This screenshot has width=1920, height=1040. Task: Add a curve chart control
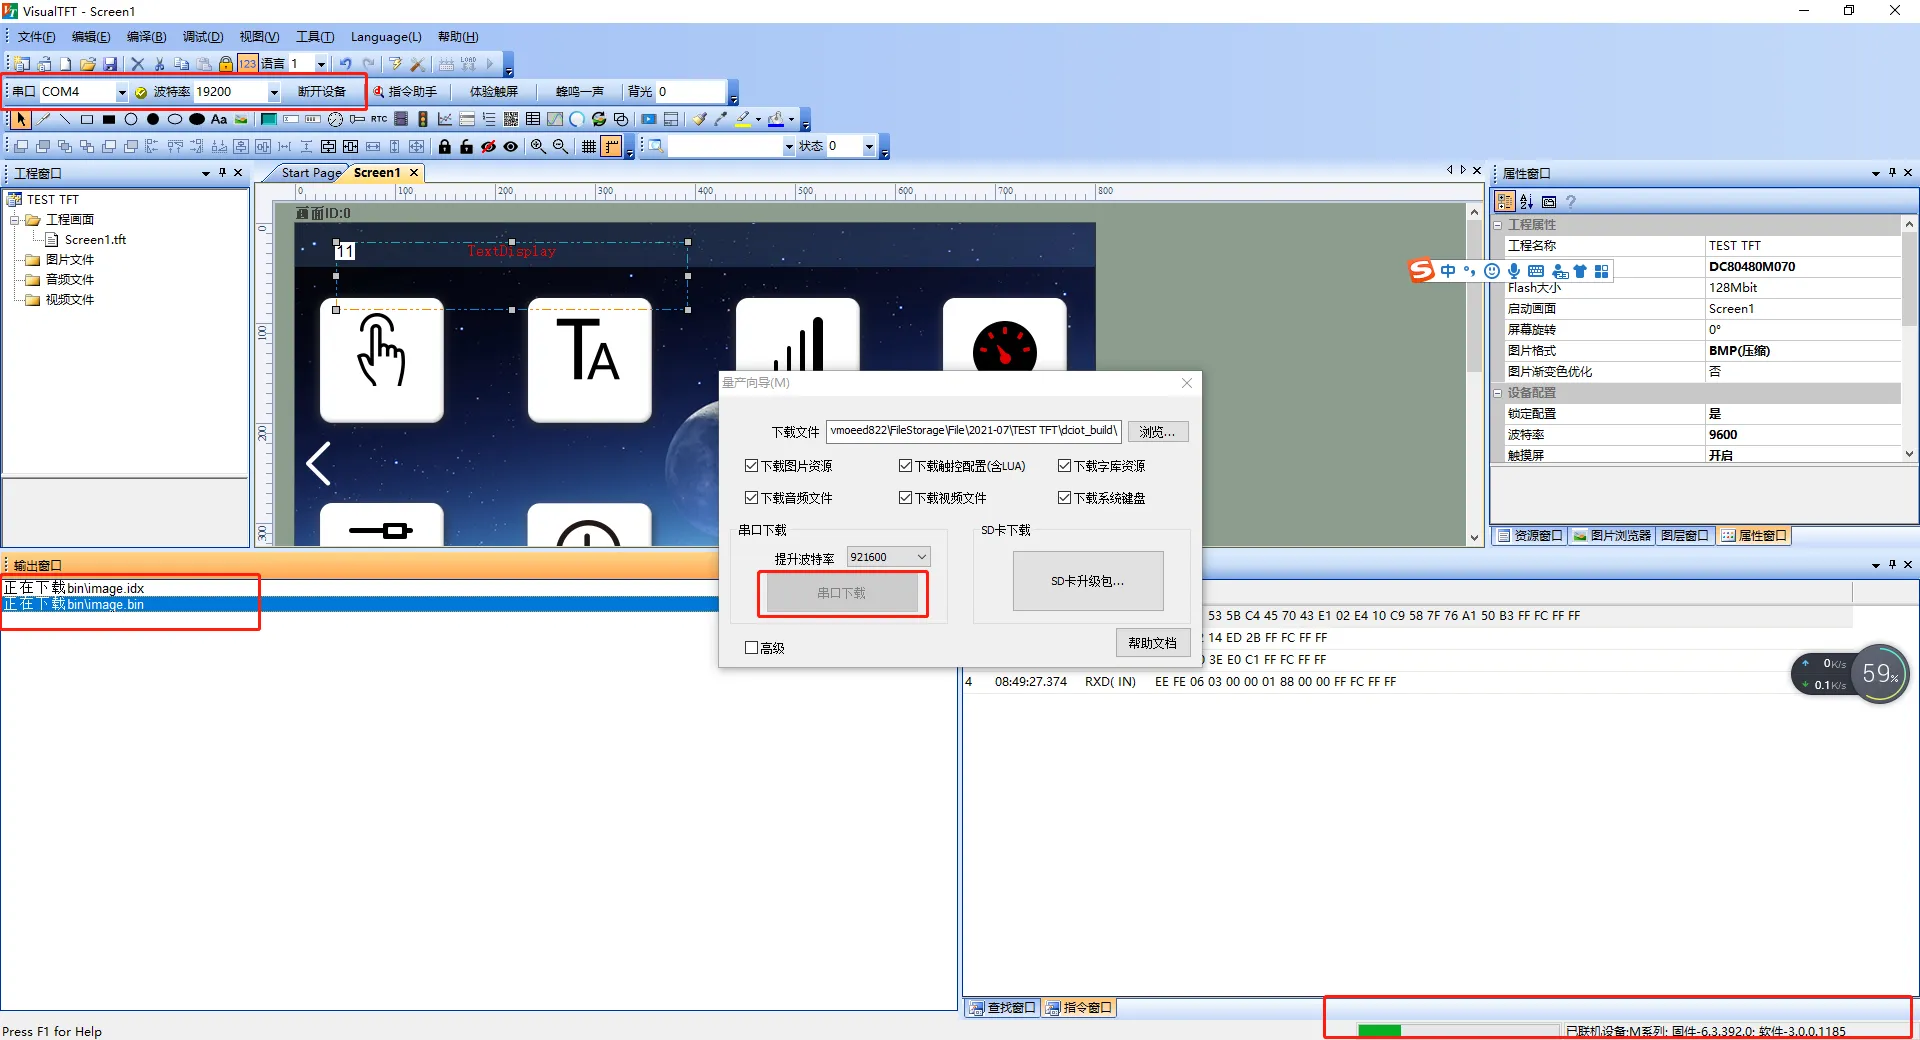click(445, 119)
